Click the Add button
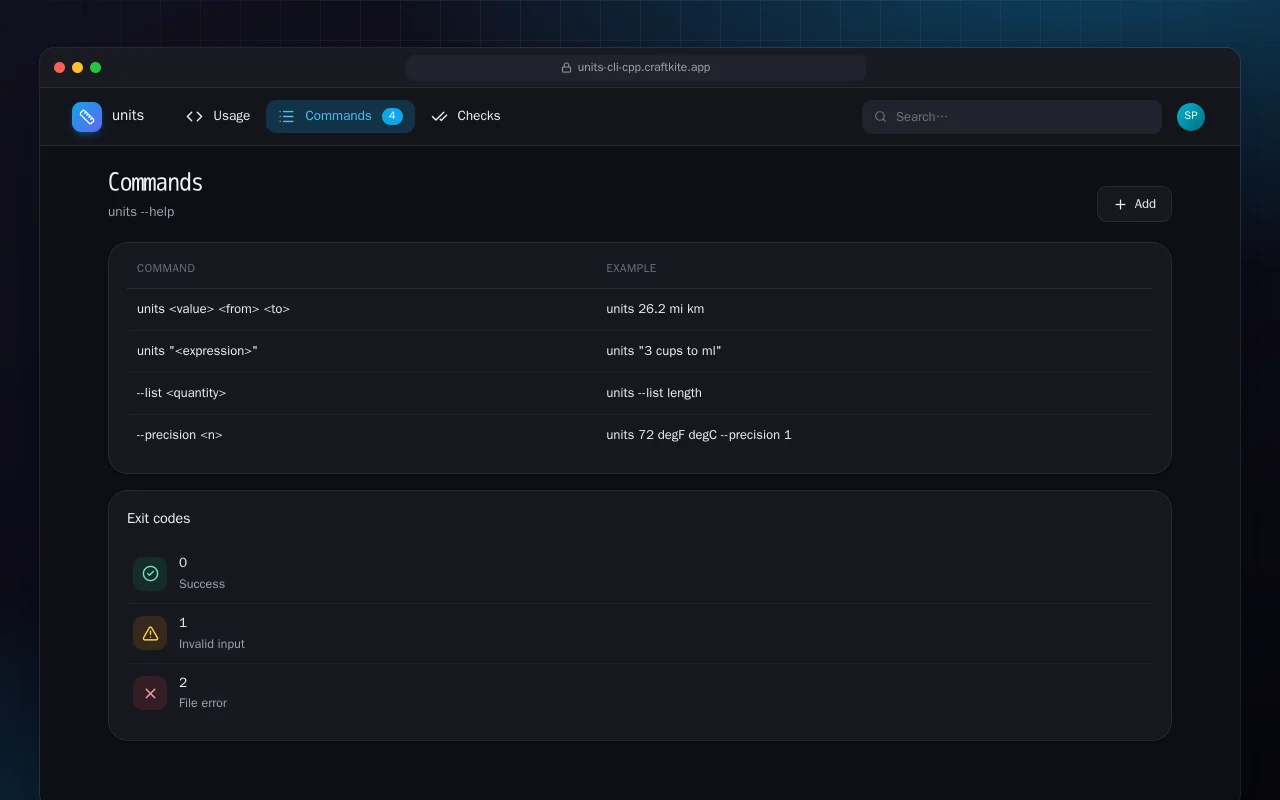 1134,204
